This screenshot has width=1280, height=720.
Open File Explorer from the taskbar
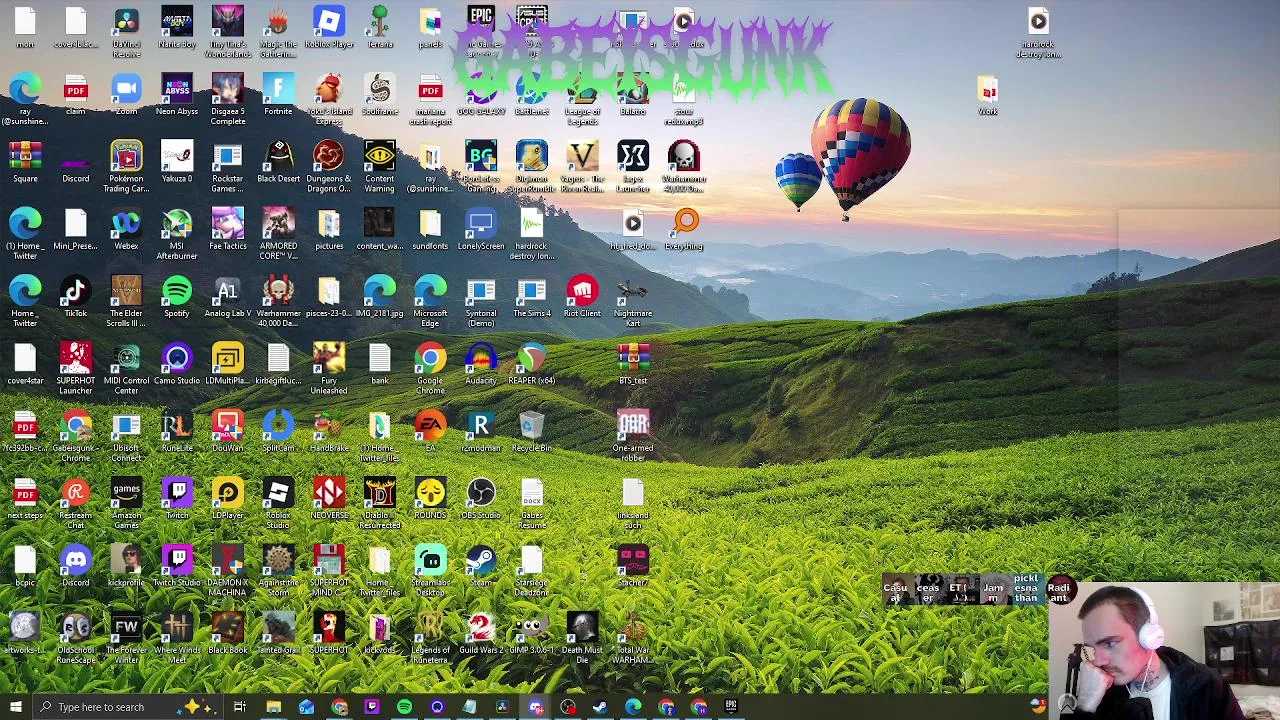(x=273, y=707)
